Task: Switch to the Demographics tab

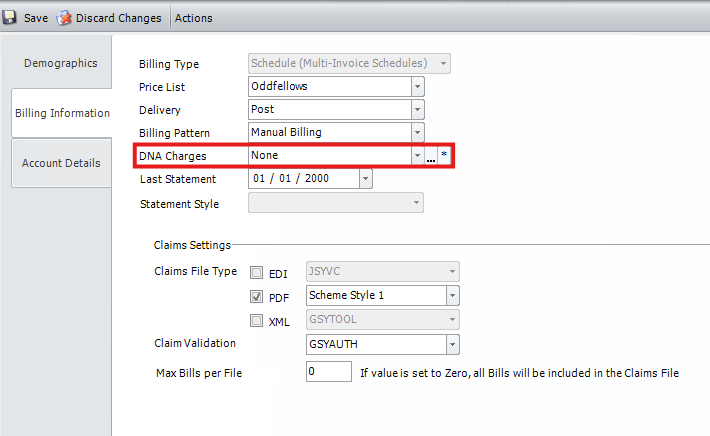Action: [x=60, y=63]
